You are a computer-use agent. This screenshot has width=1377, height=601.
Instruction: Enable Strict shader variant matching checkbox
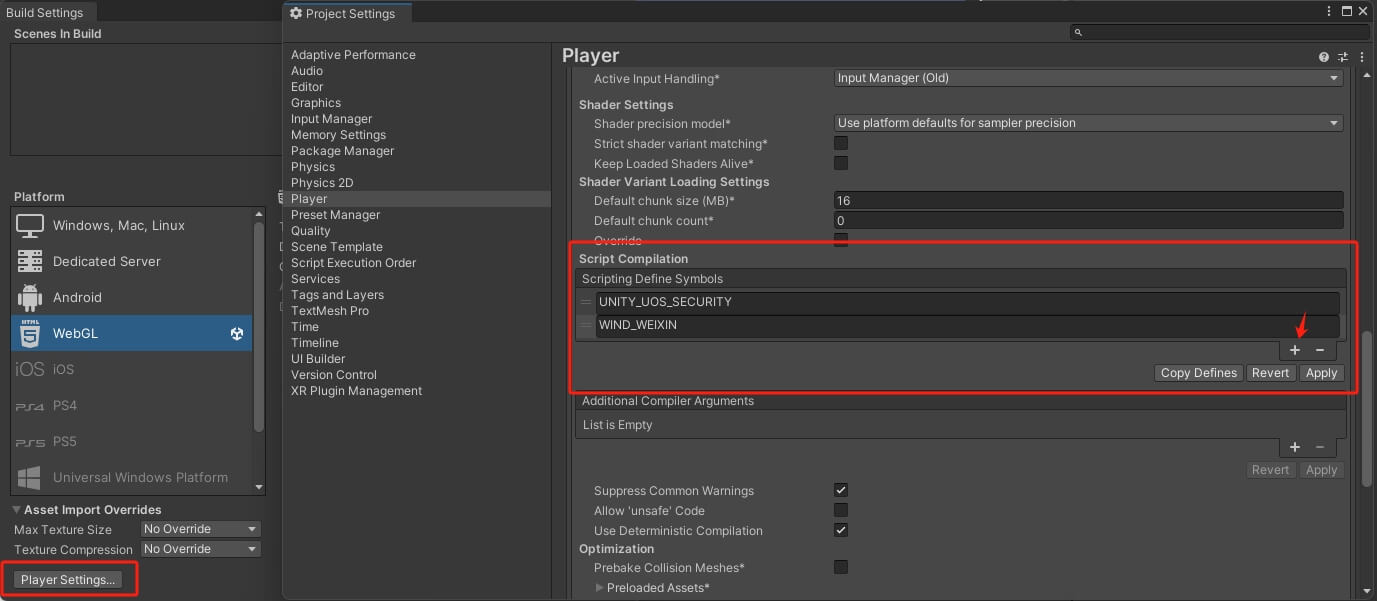841,144
